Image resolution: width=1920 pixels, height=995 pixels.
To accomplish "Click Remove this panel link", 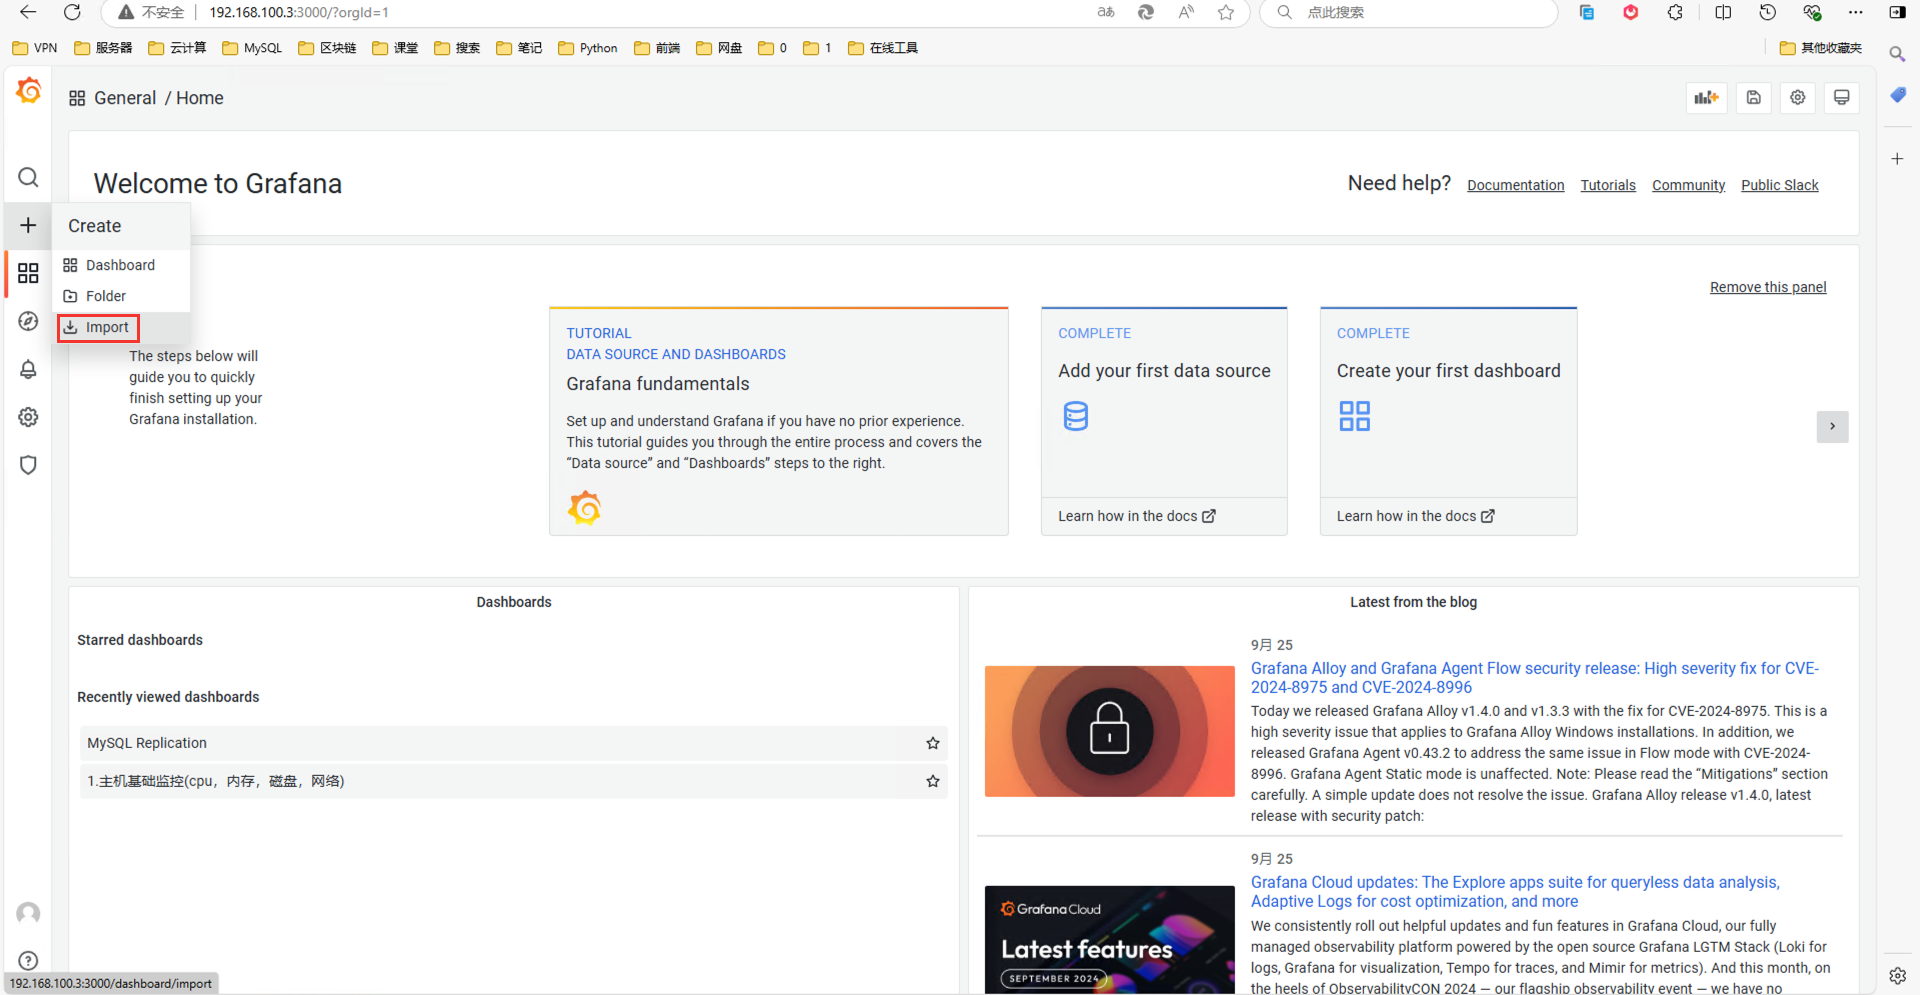I will tap(1768, 287).
